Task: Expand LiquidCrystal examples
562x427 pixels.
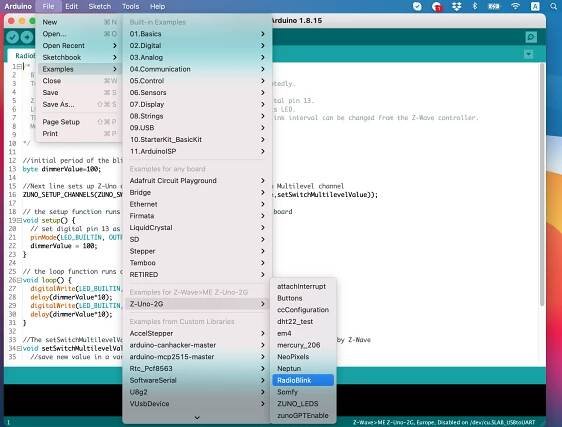Action: (x=197, y=228)
